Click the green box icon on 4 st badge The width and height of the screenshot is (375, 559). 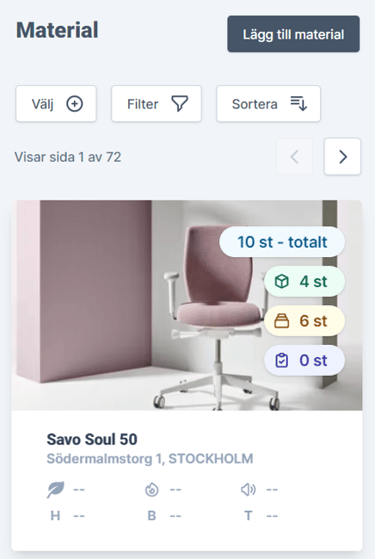pyautogui.click(x=281, y=282)
